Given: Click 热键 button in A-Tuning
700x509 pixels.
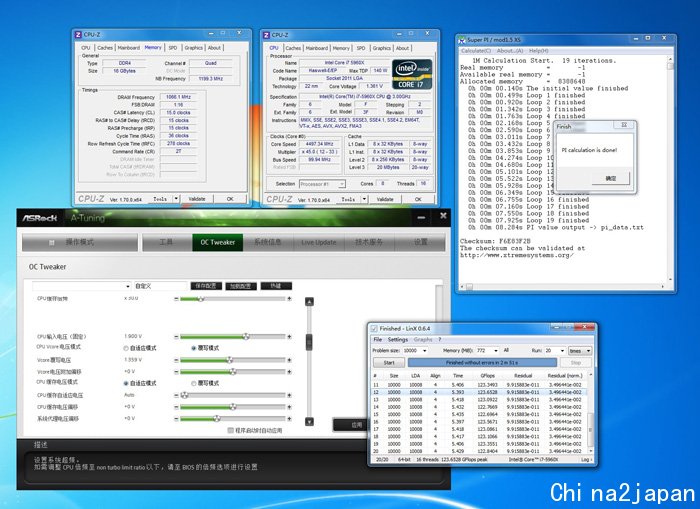Looking at the screenshot, I should coord(276,286).
